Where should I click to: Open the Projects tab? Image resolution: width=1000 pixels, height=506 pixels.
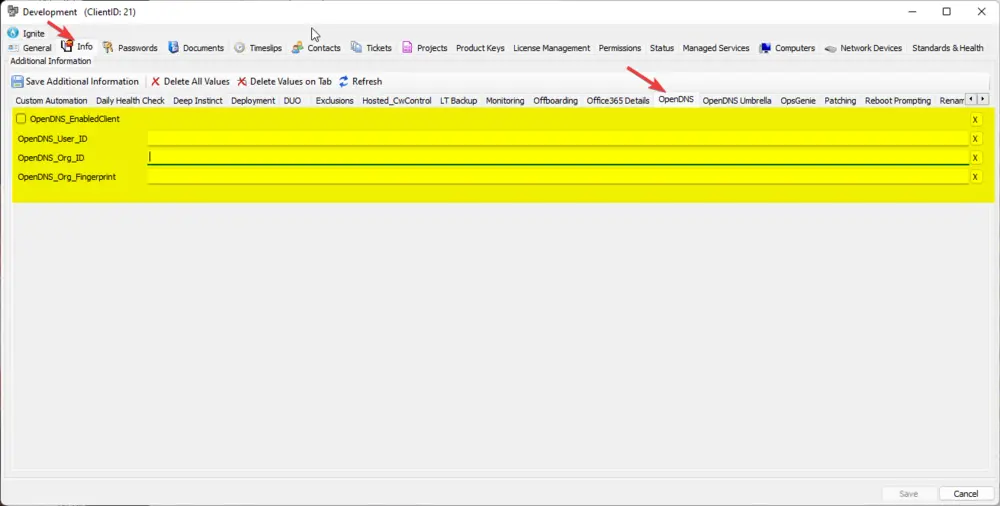click(x=425, y=48)
